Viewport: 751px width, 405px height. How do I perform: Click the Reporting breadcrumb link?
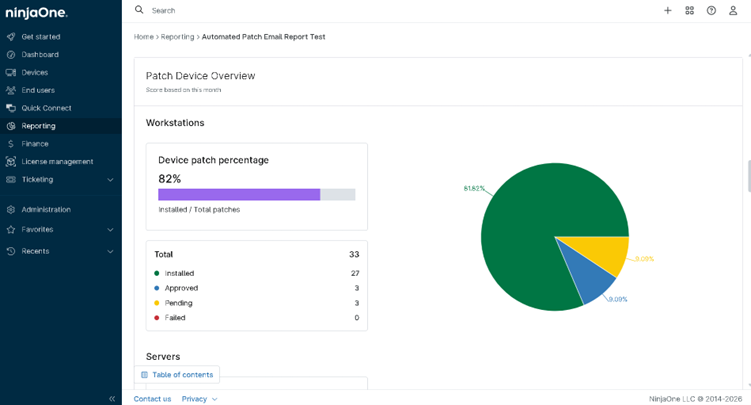(177, 37)
